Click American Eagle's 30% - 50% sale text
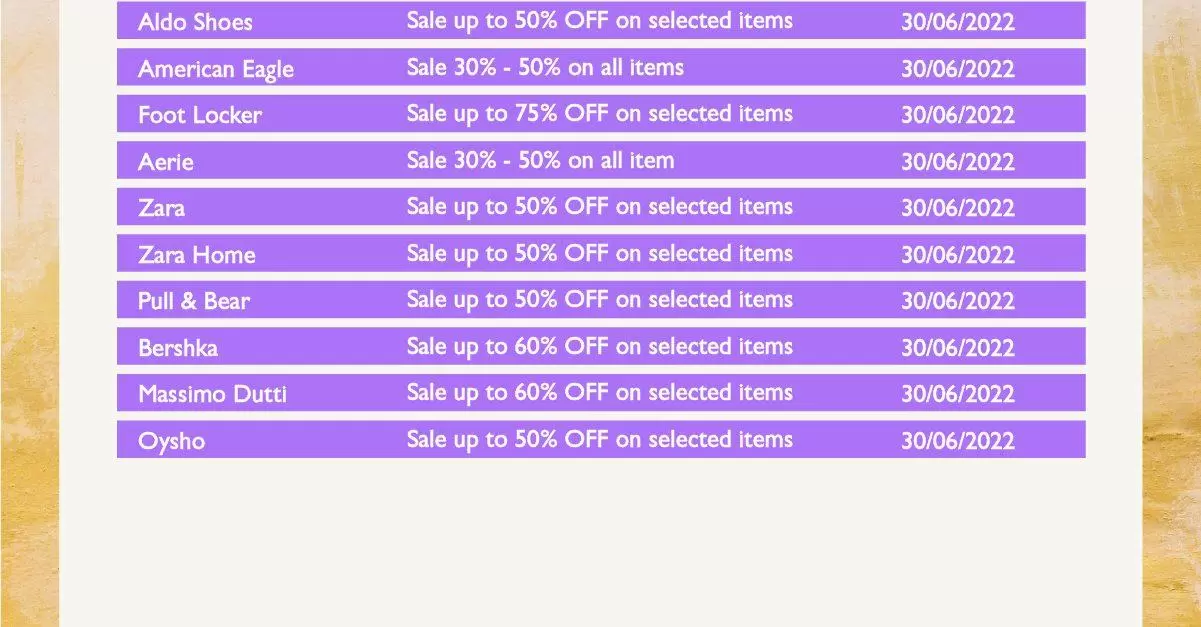Image resolution: width=1201 pixels, height=627 pixels. [x=545, y=68]
